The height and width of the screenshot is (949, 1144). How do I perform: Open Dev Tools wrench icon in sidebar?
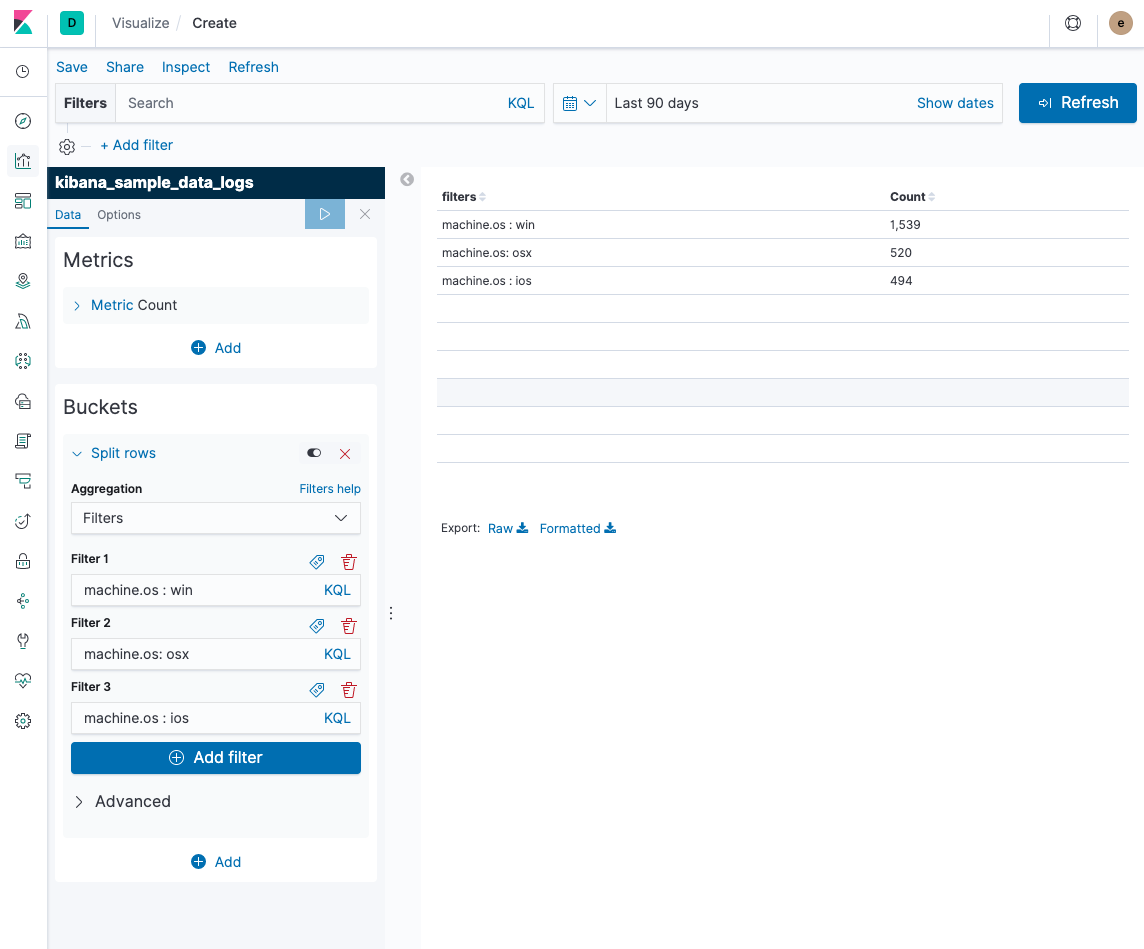[x=23, y=641]
